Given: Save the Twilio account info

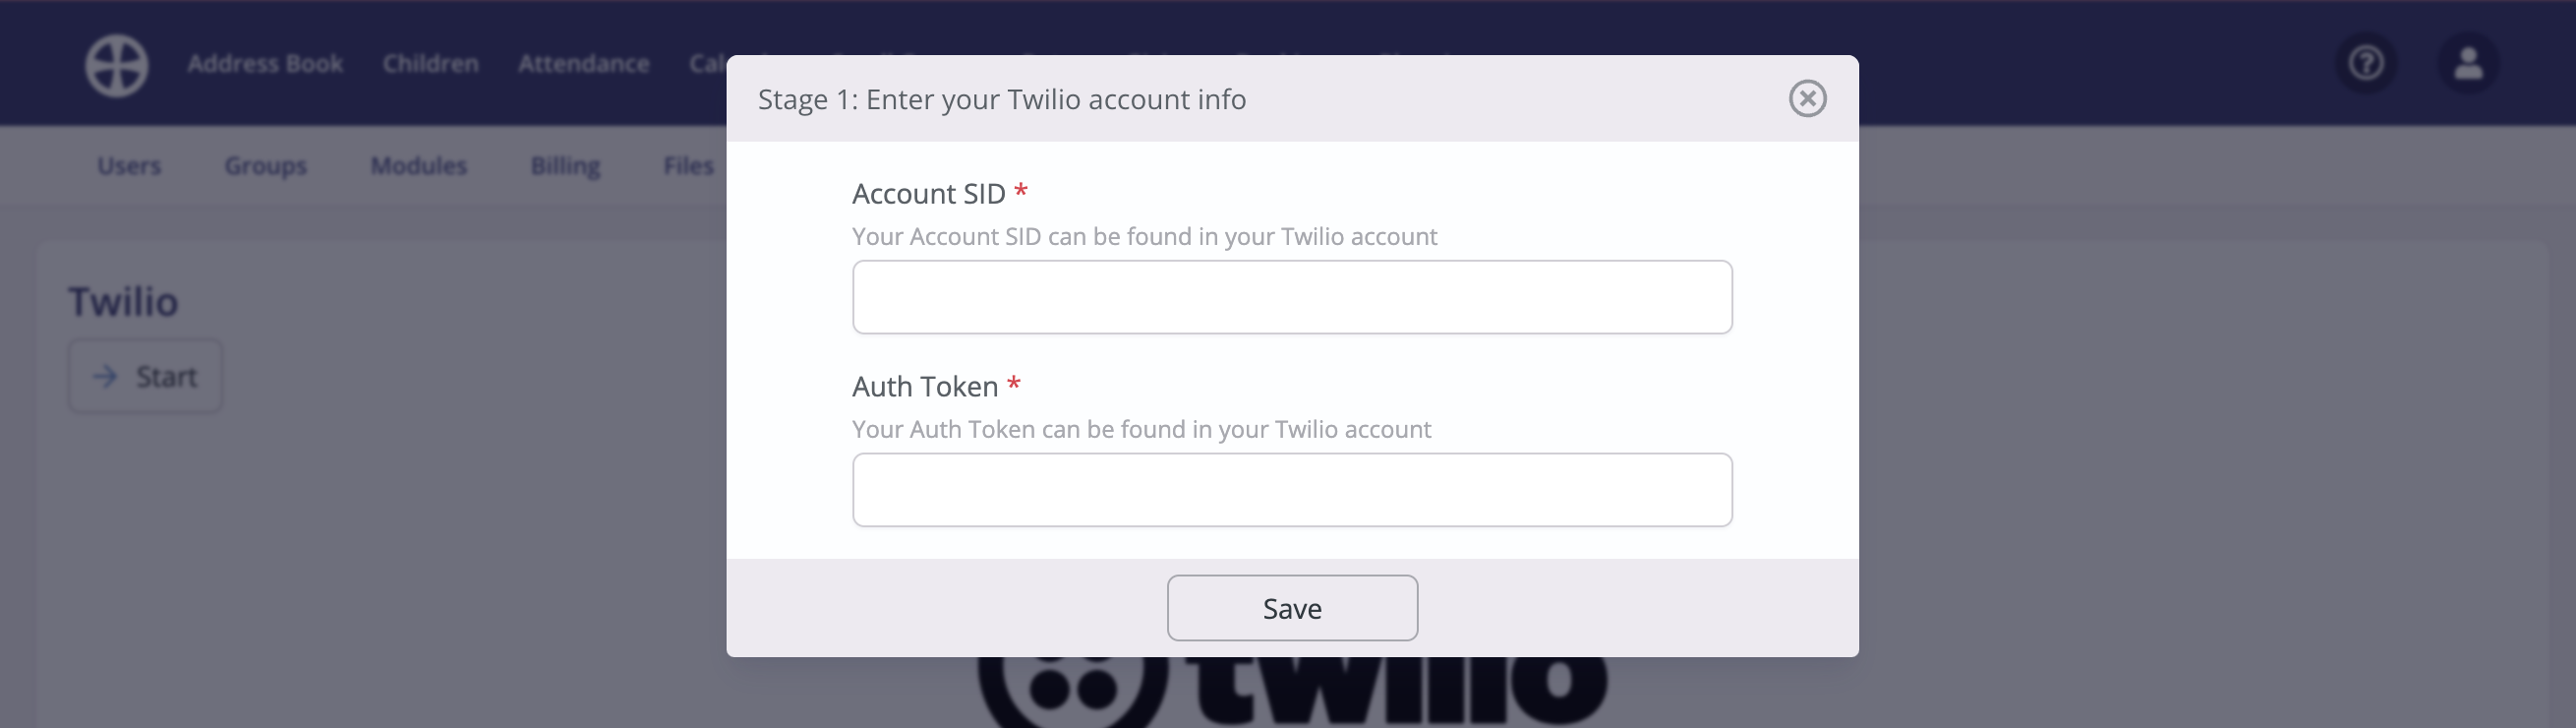Looking at the screenshot, I should [1292, 608].
